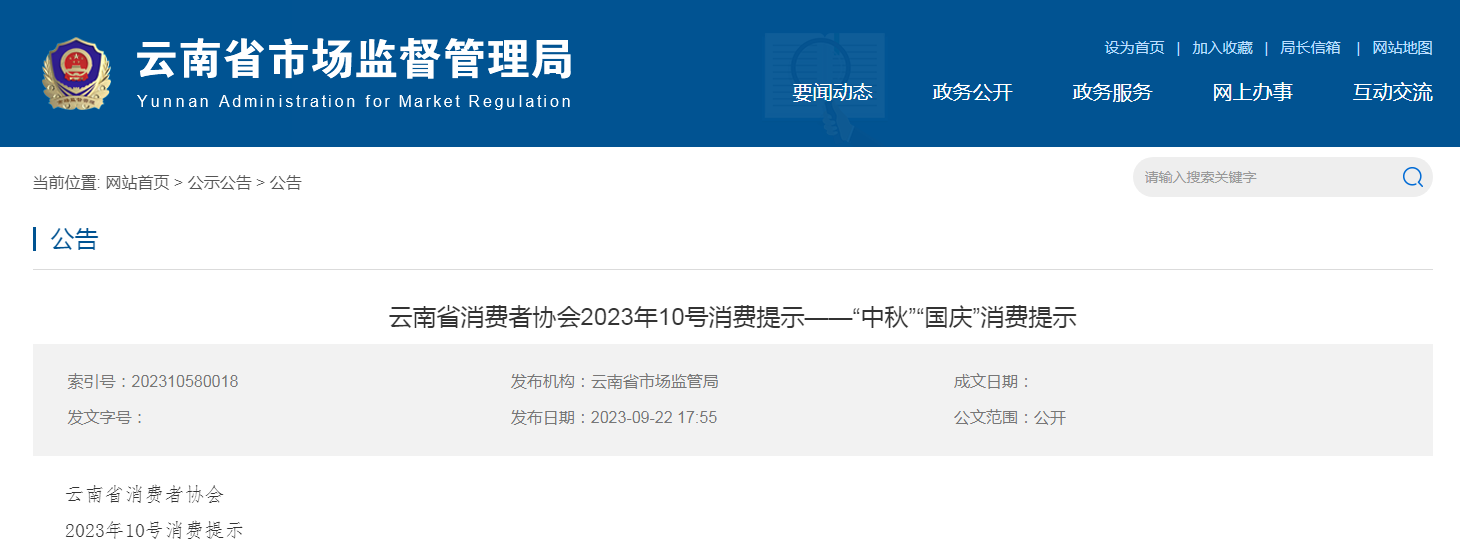Click the national emblem logo badge
Image resolution: width=1460 pixels, height=553 pixels.
(x=77, y=74)
